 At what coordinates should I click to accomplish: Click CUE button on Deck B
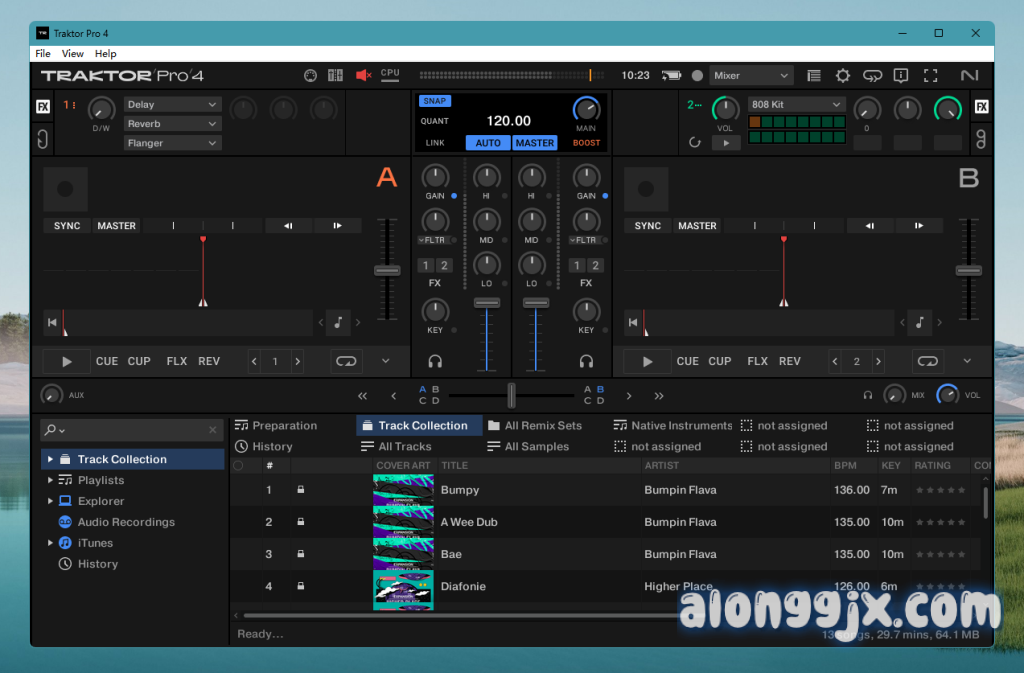point(687,361)
